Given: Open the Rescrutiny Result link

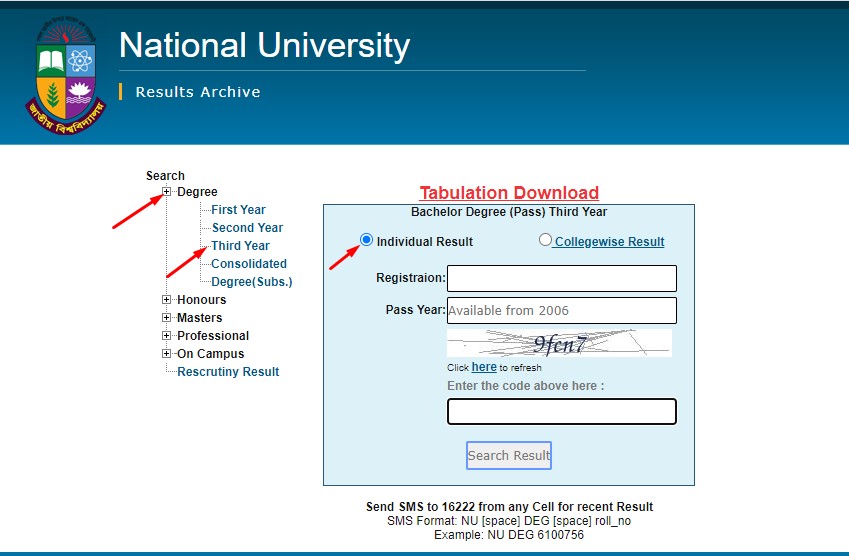Looking at the screenshot, I should pyautogui.click(x=228, y=371).
